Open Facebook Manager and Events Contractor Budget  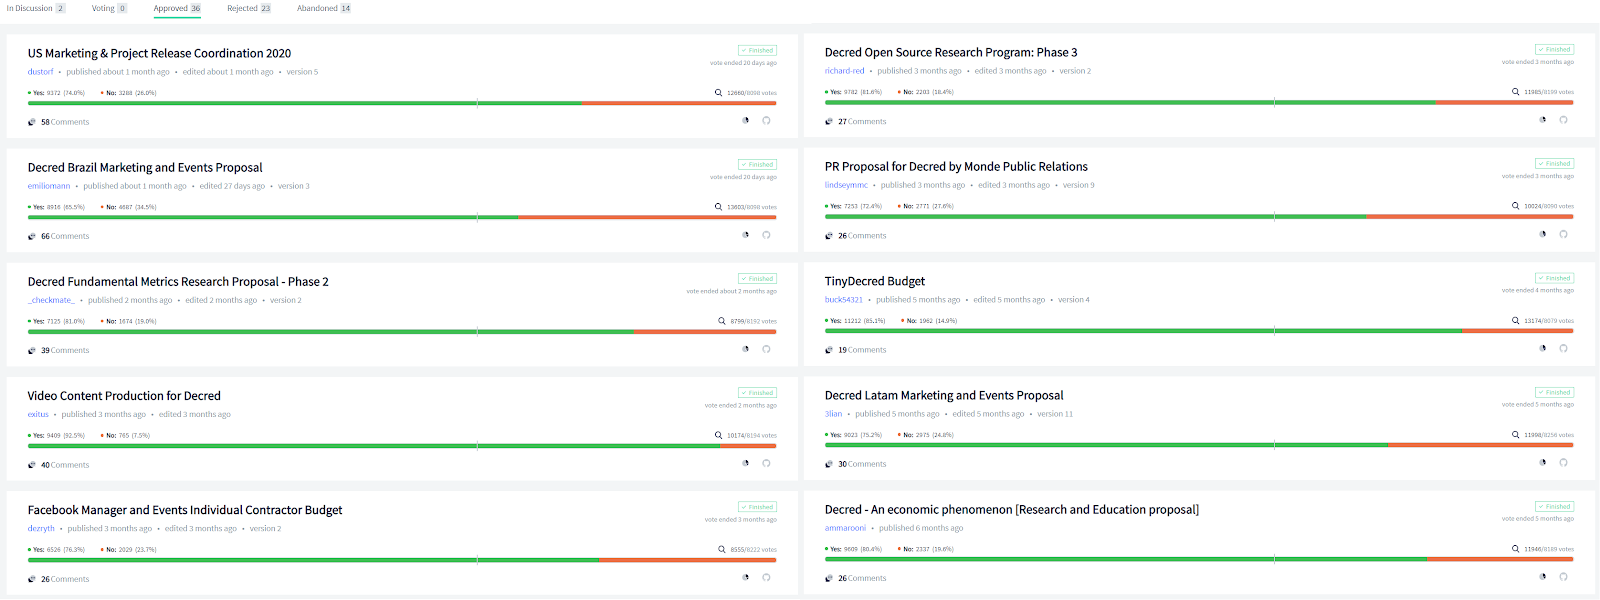coord(185,510)
